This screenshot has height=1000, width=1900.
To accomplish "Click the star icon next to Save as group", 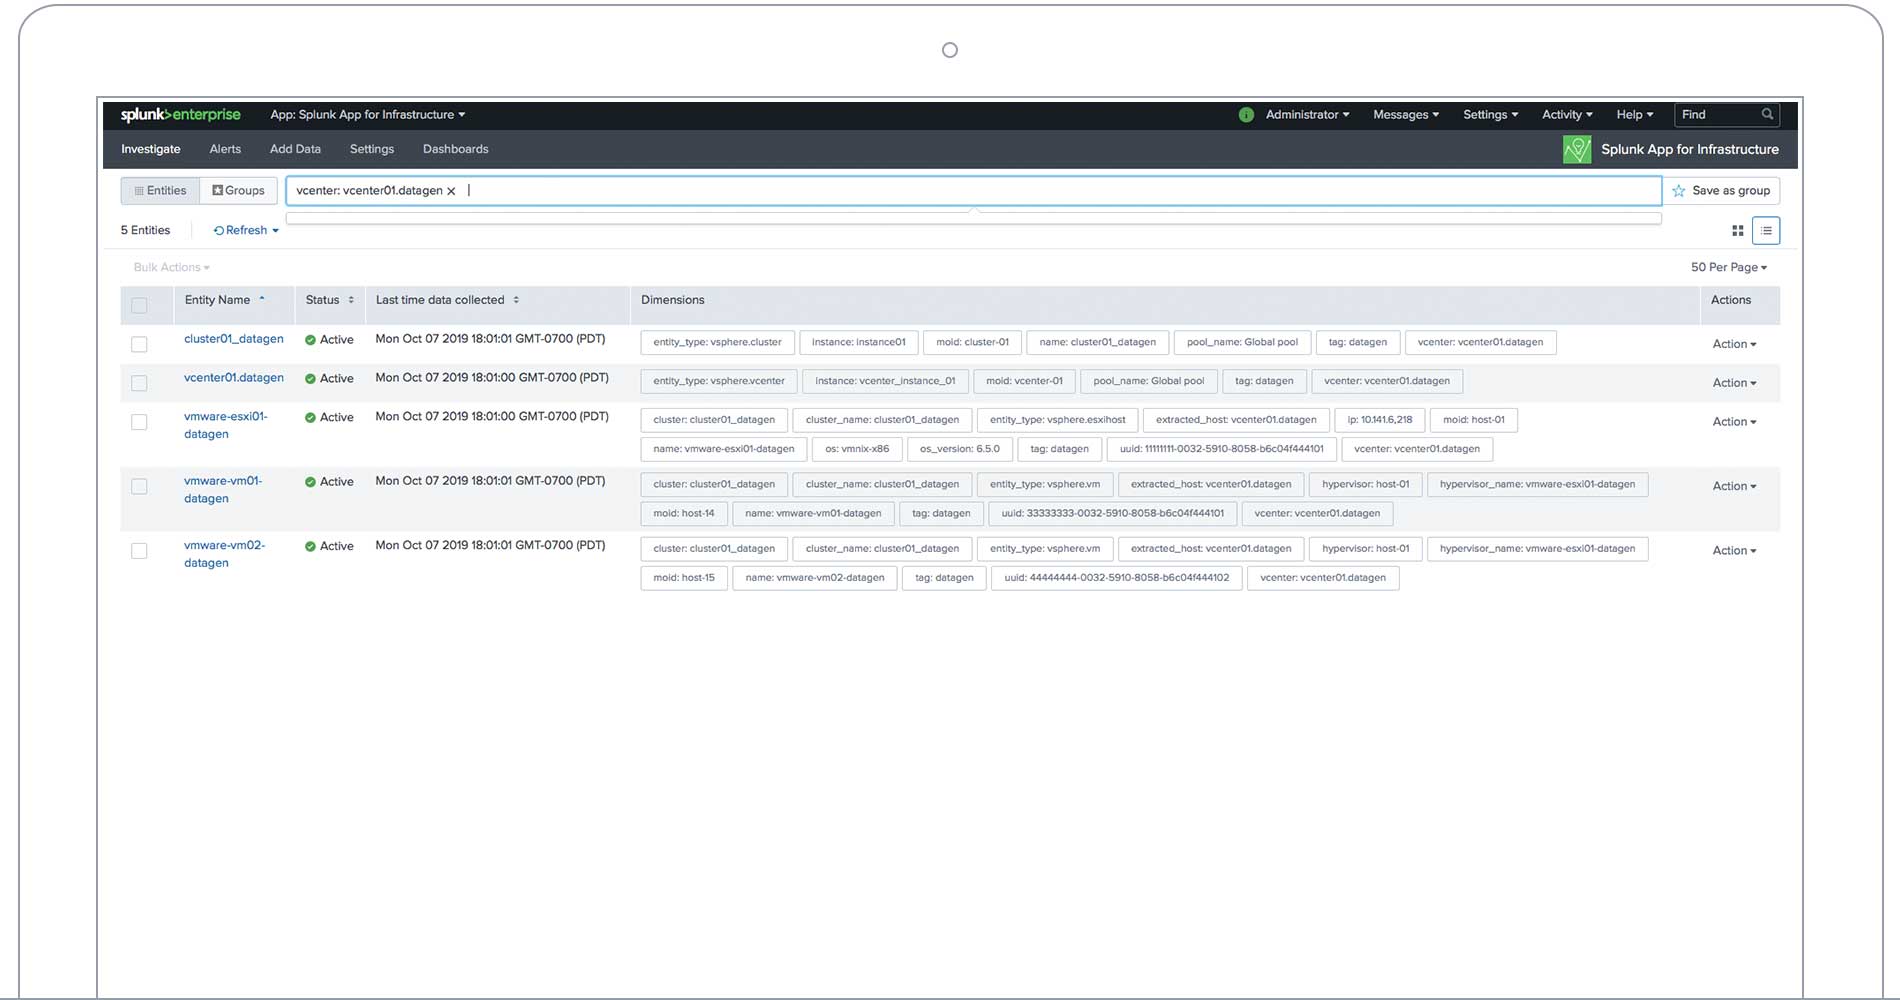I will pyautogui.click(x=1679, y=191).
